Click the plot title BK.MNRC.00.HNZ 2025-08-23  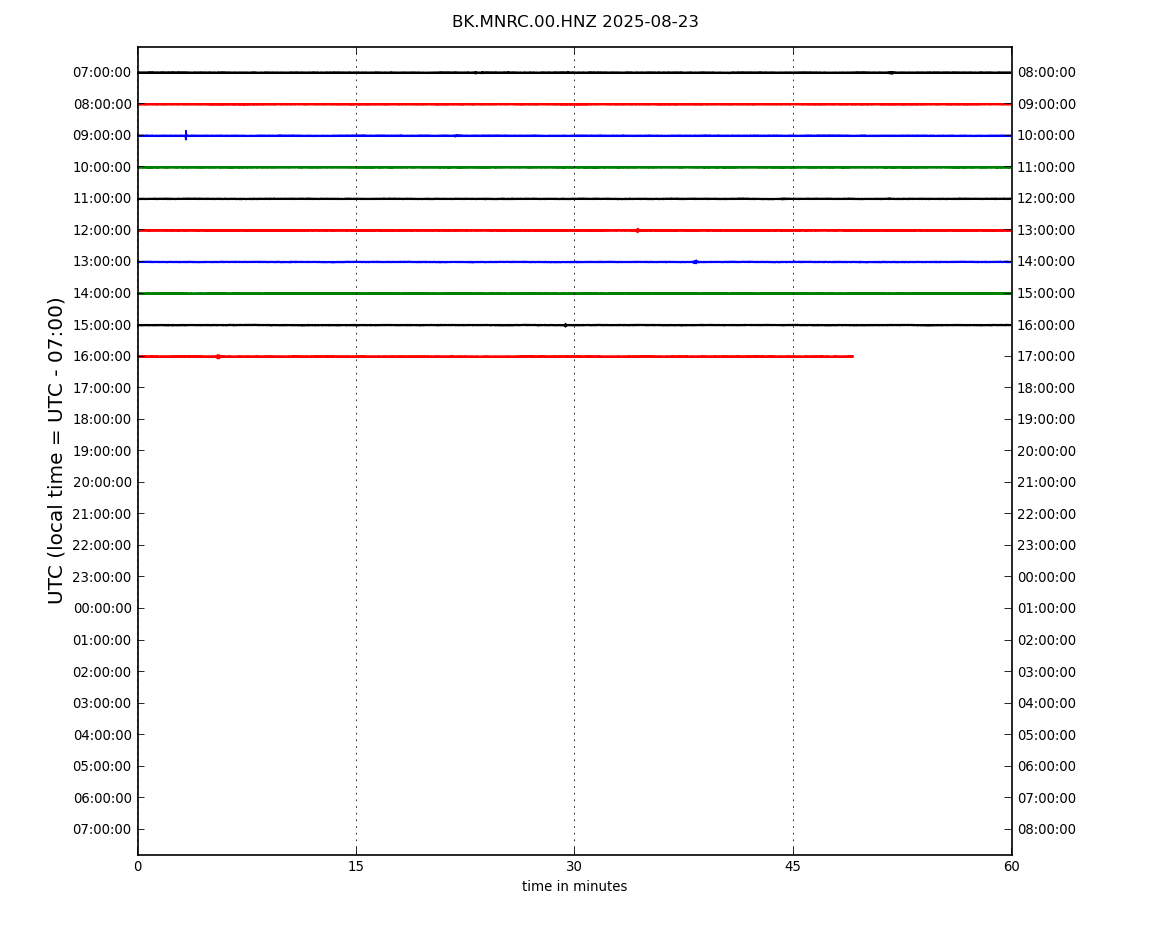pos(575,22)
